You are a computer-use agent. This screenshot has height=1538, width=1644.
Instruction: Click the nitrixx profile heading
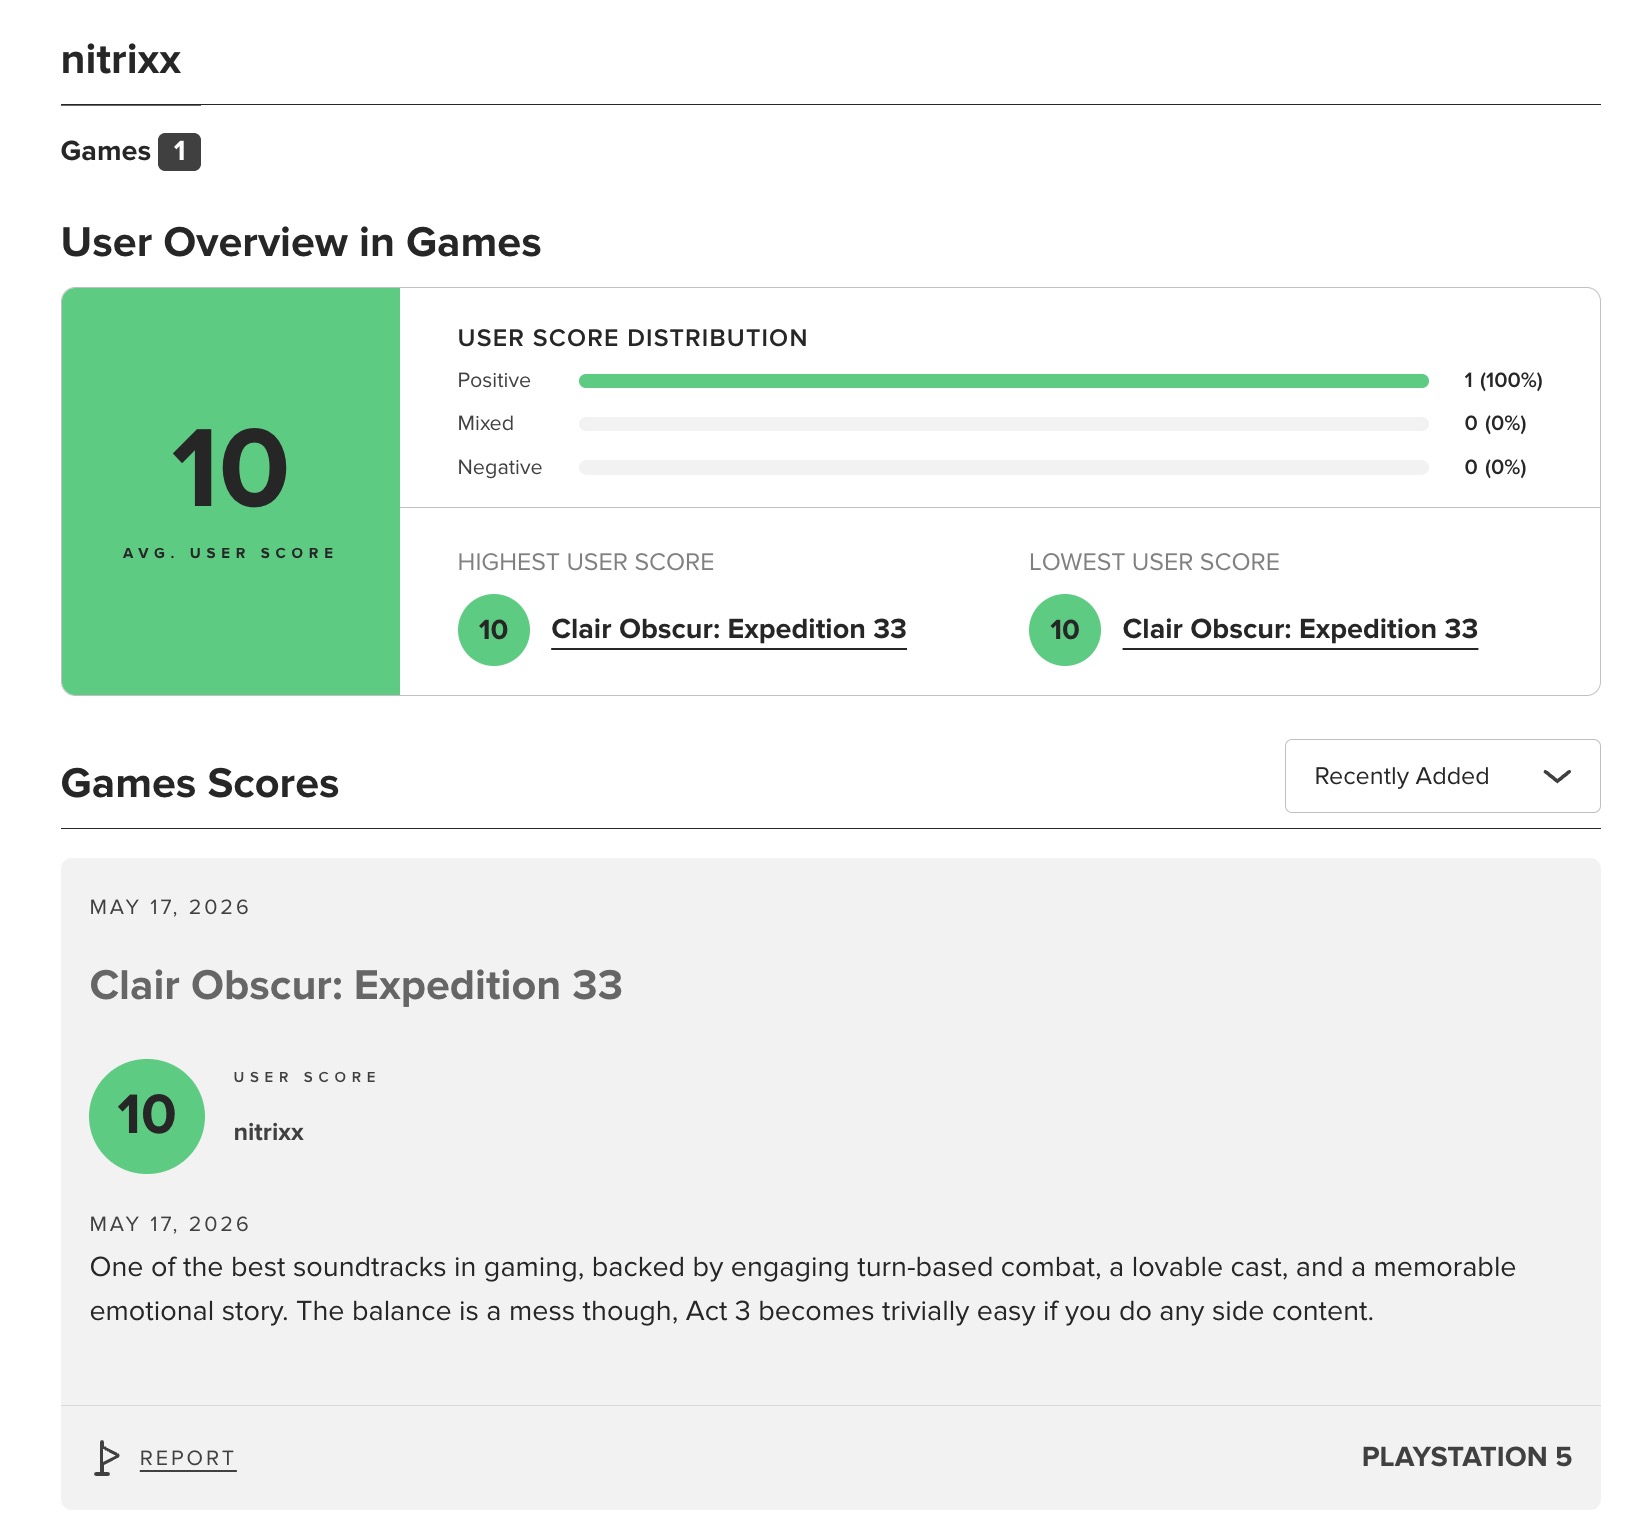(x=121, y=60)
